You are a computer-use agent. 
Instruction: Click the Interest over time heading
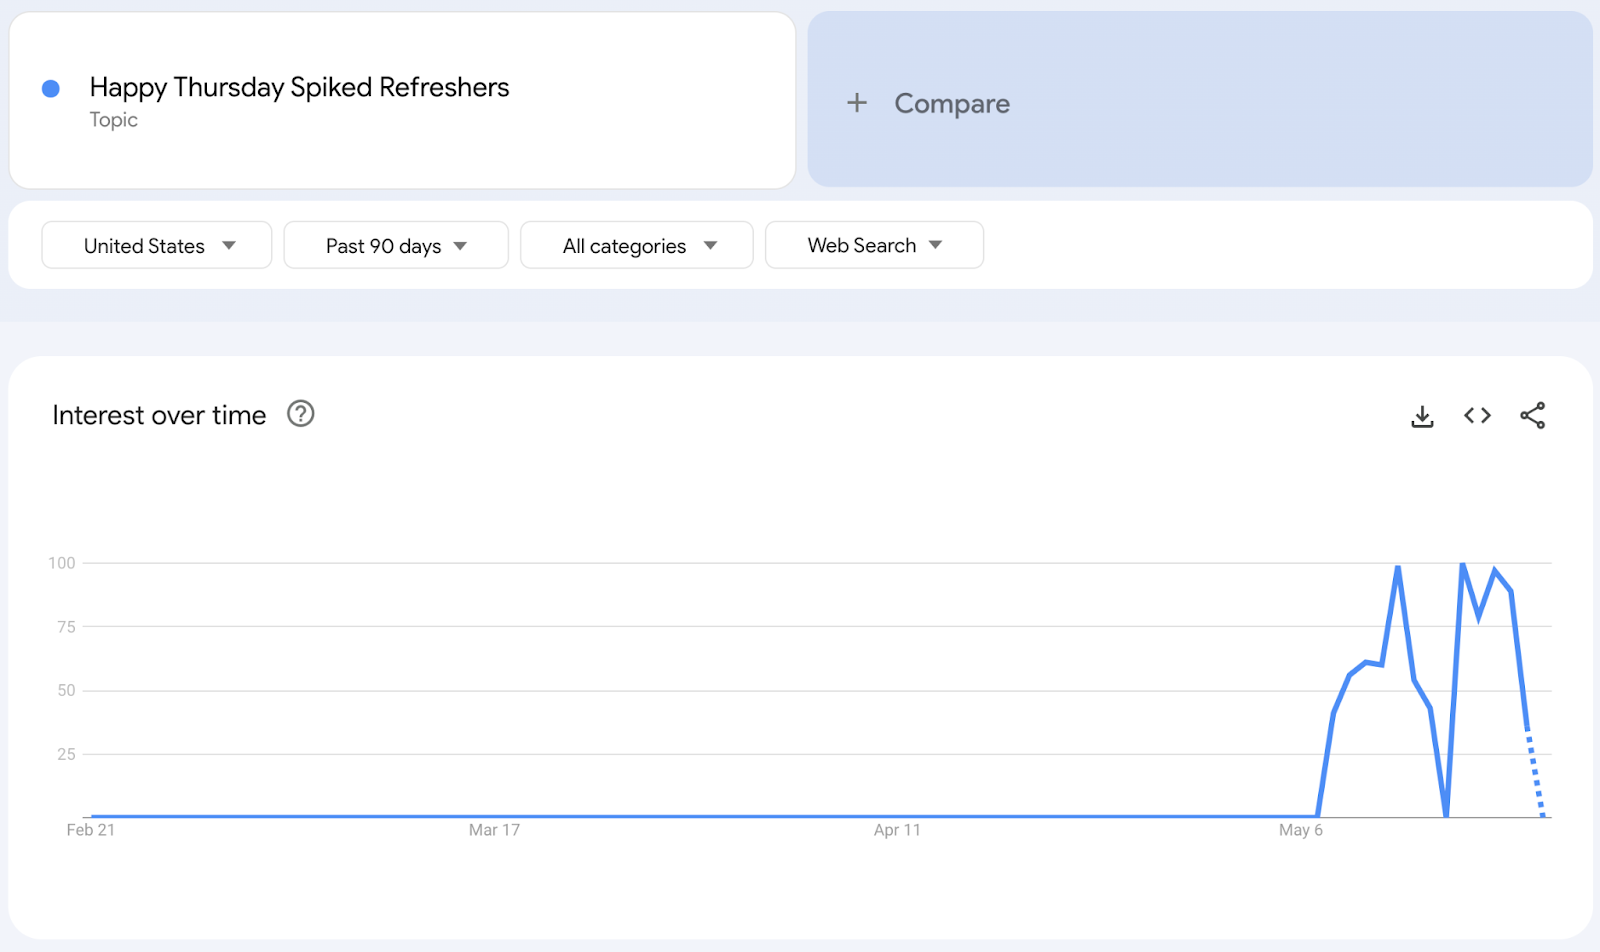coord(159,415)
